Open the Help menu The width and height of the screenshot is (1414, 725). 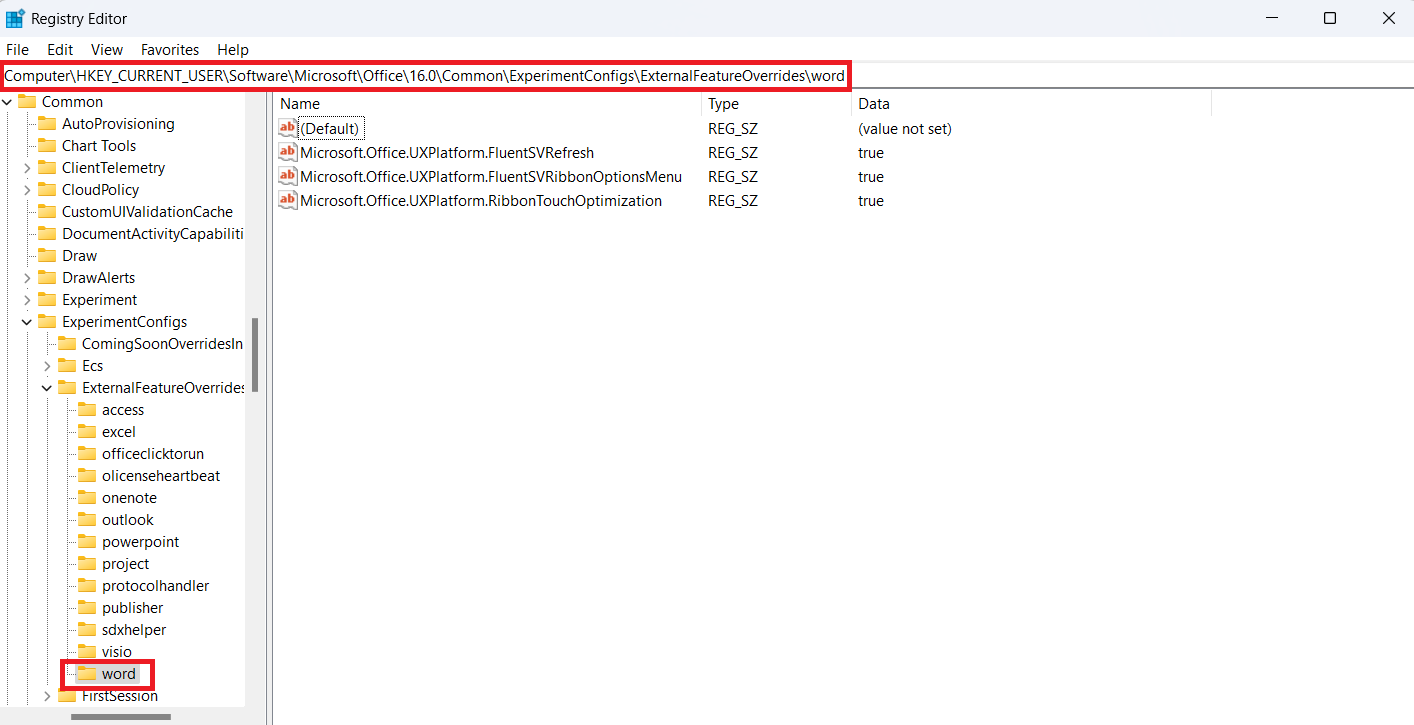233,49
